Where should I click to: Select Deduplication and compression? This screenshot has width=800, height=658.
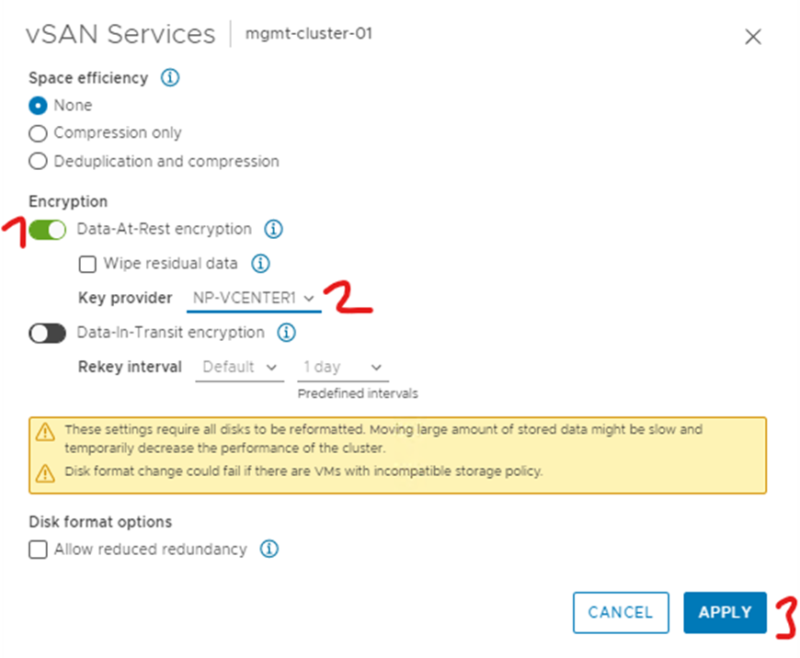point(37,161)
